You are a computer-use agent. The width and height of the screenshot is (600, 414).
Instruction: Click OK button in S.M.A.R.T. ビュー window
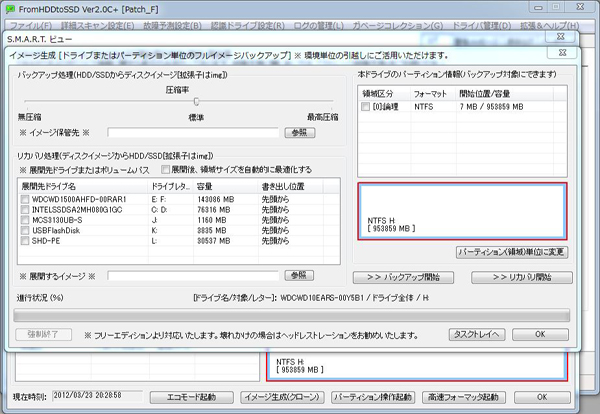coord(542,397)
